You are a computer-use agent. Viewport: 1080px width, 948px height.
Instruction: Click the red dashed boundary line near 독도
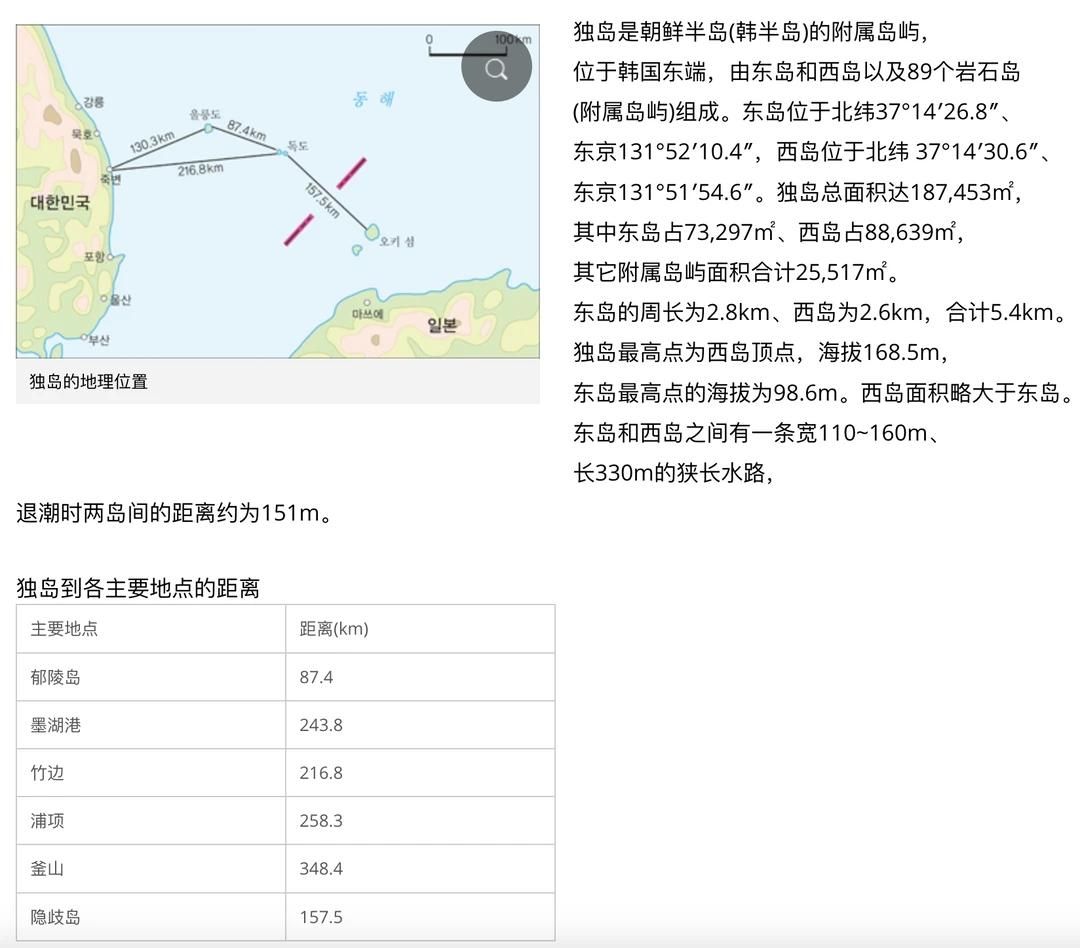pos(351,171)
